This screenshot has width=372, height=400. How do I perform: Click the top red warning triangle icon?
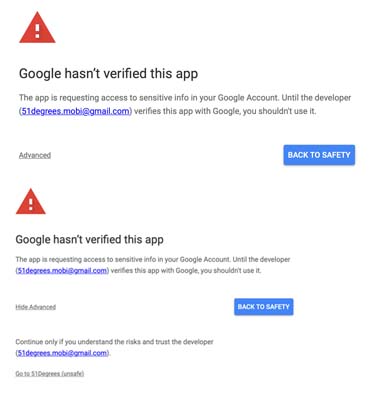pyautogui.click(x=37, y=28)
